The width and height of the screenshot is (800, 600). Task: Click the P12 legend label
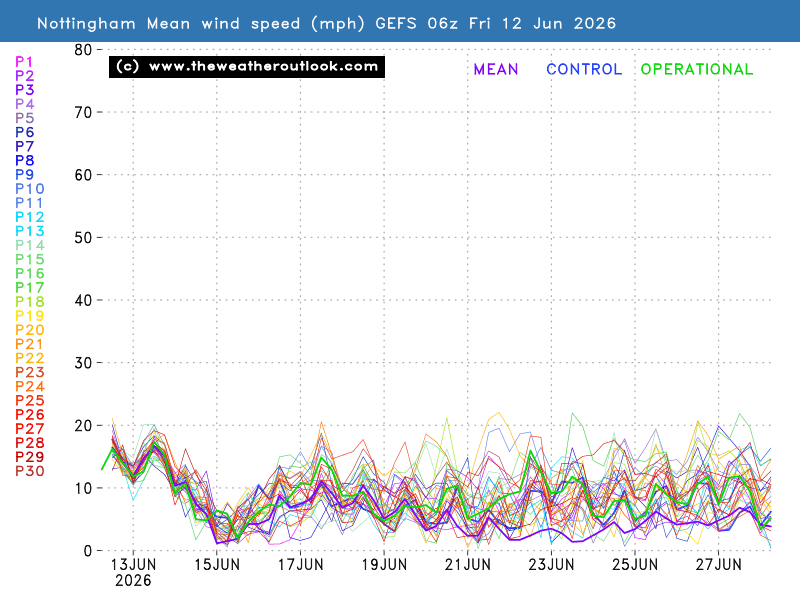click(x=30, y=217)
